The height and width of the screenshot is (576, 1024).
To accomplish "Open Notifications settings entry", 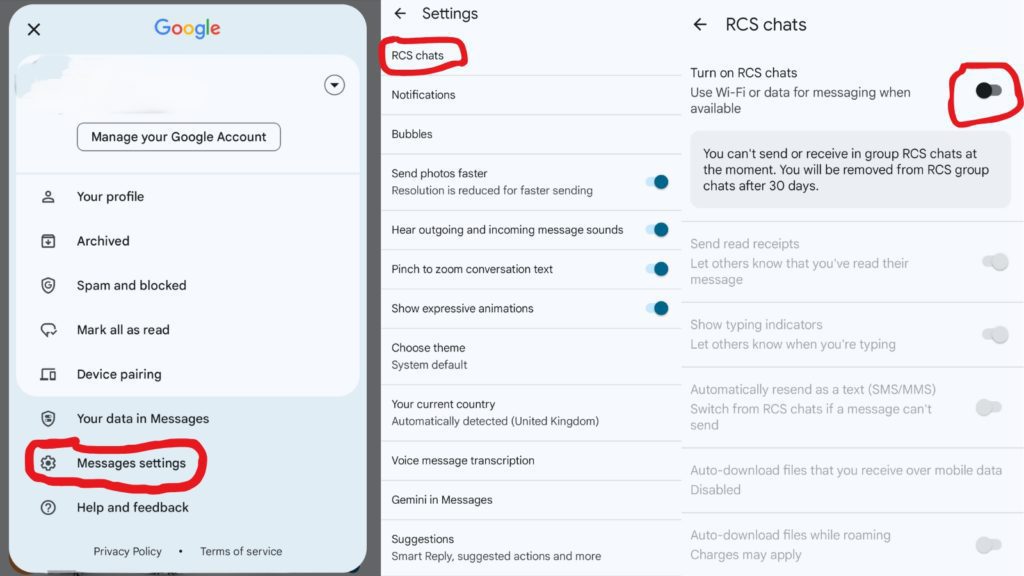I will (x=531, y=95).
